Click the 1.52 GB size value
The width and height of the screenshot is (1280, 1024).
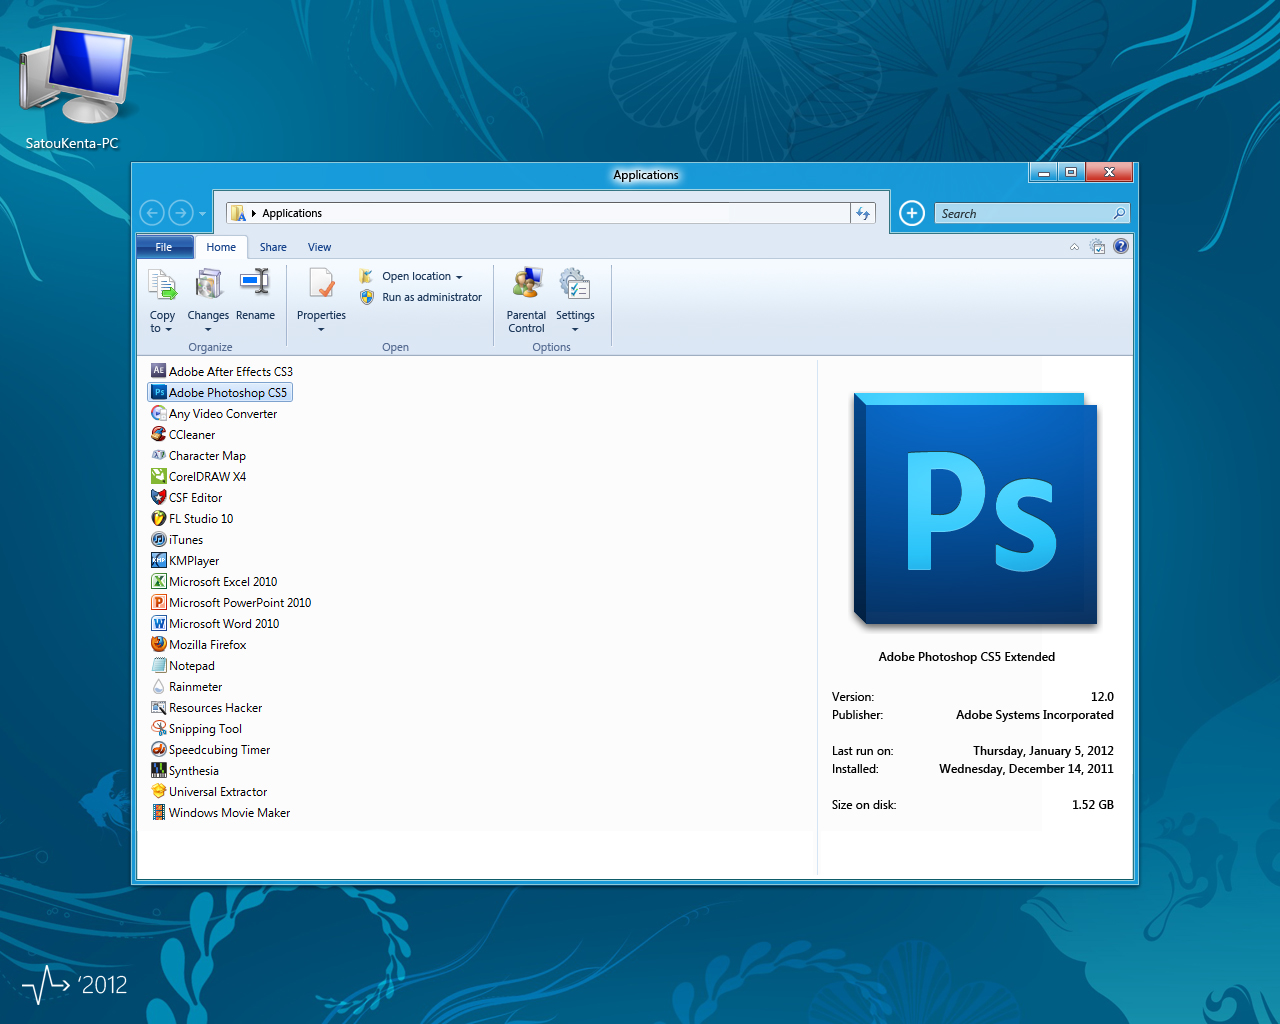1093,805
